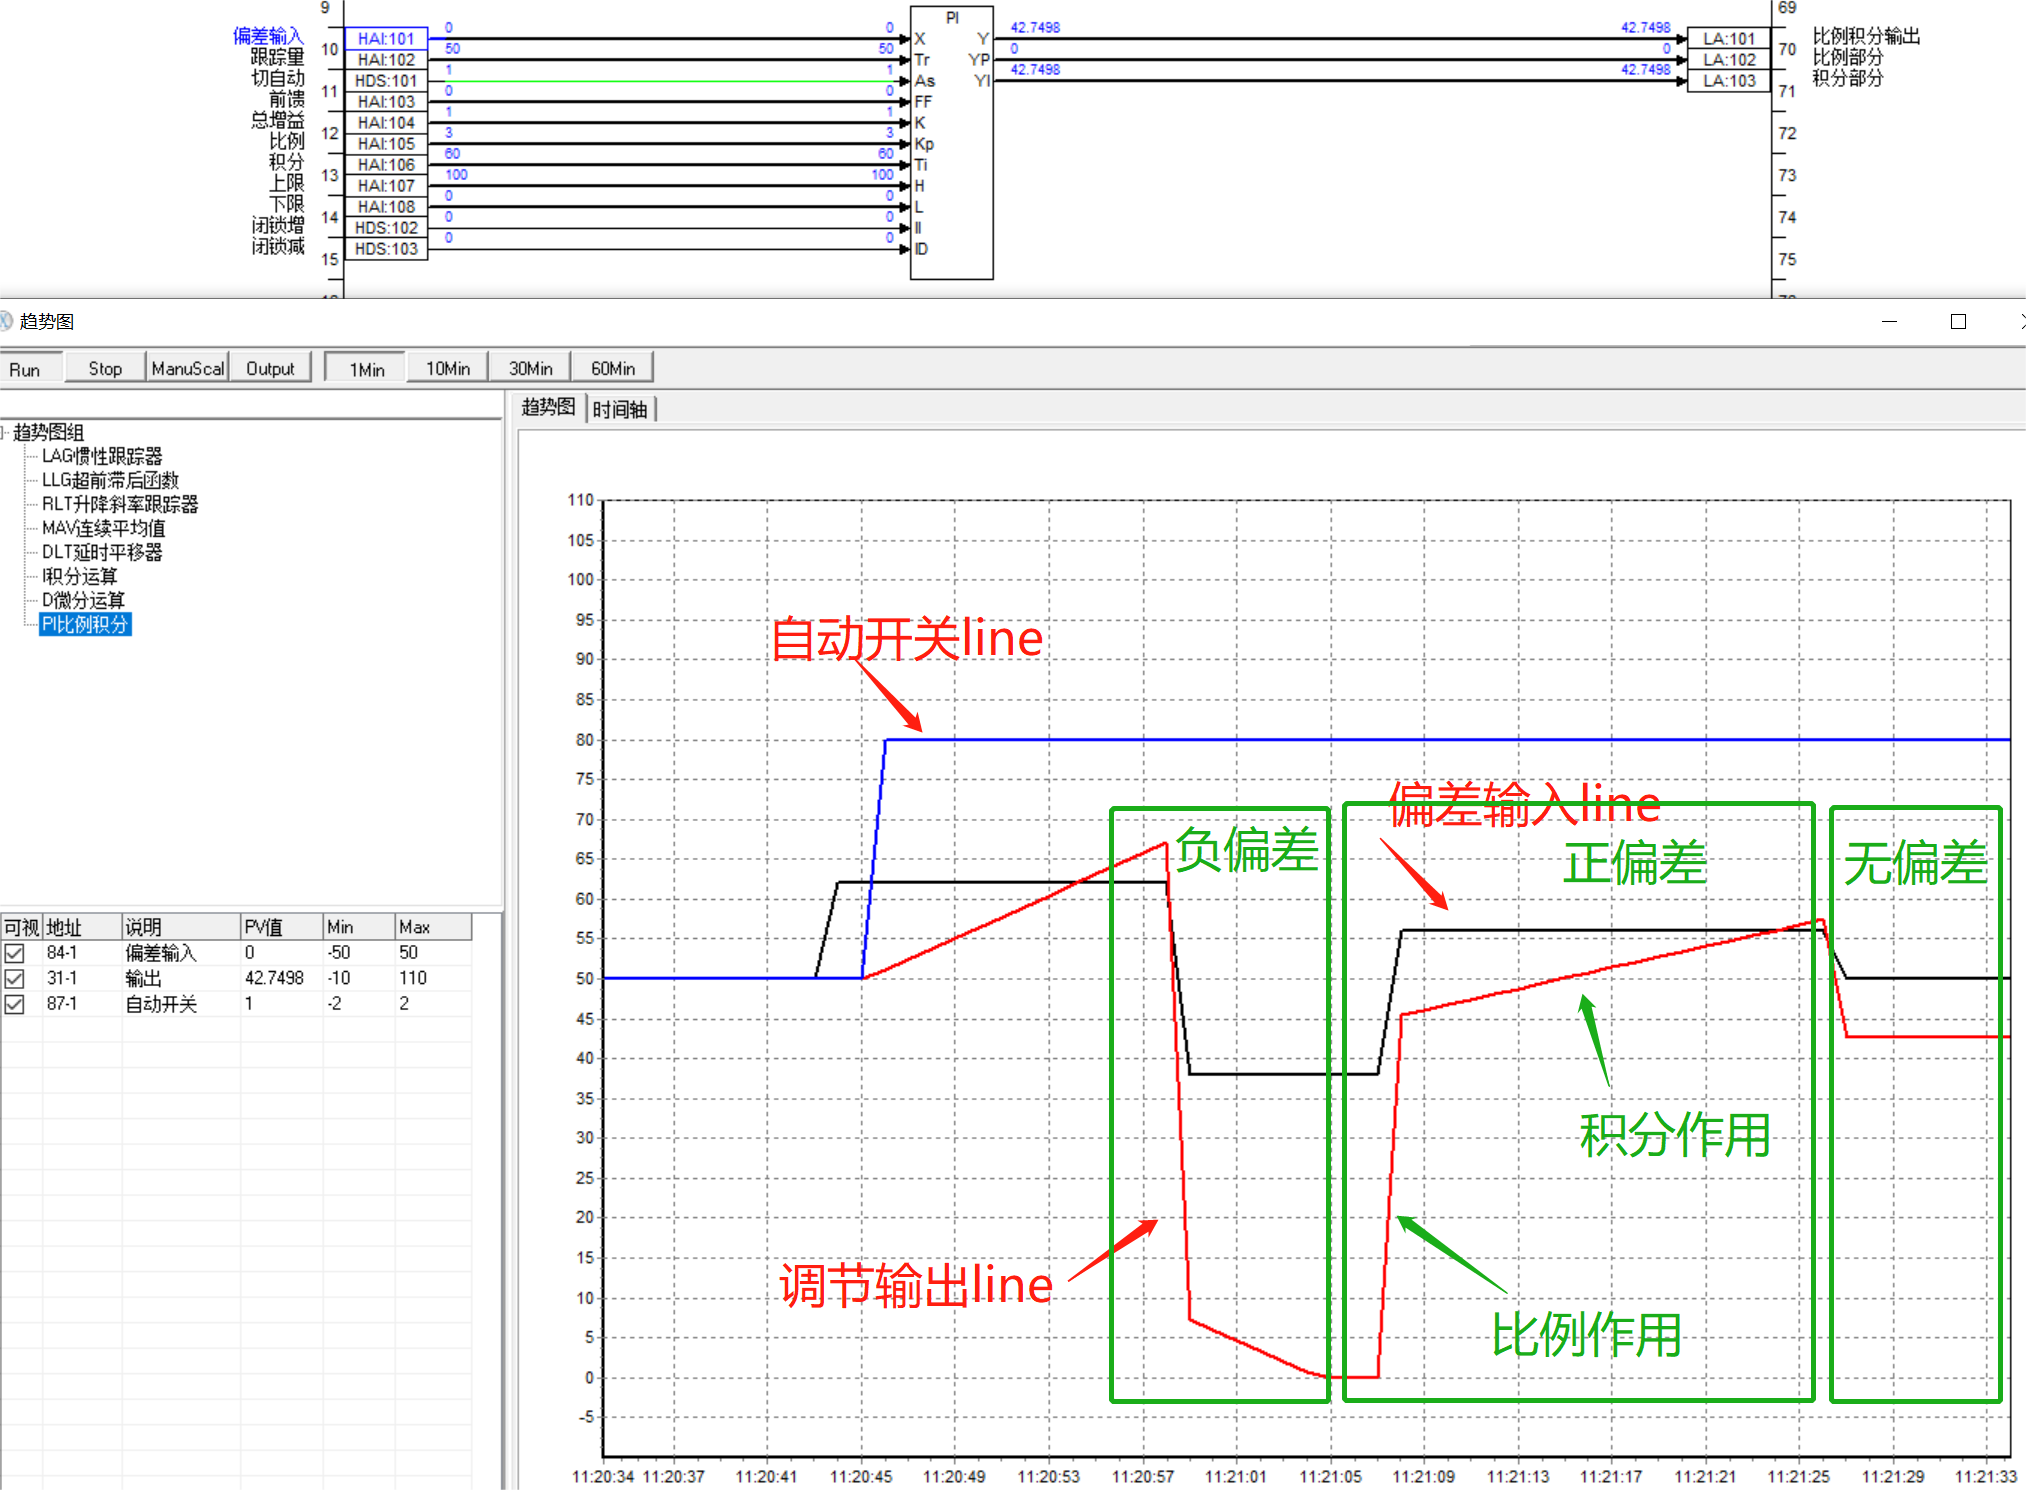Click the Output toolbar button
Image resolution: width=2026 pixels, height=1490 pixels.
click(270, 368)
